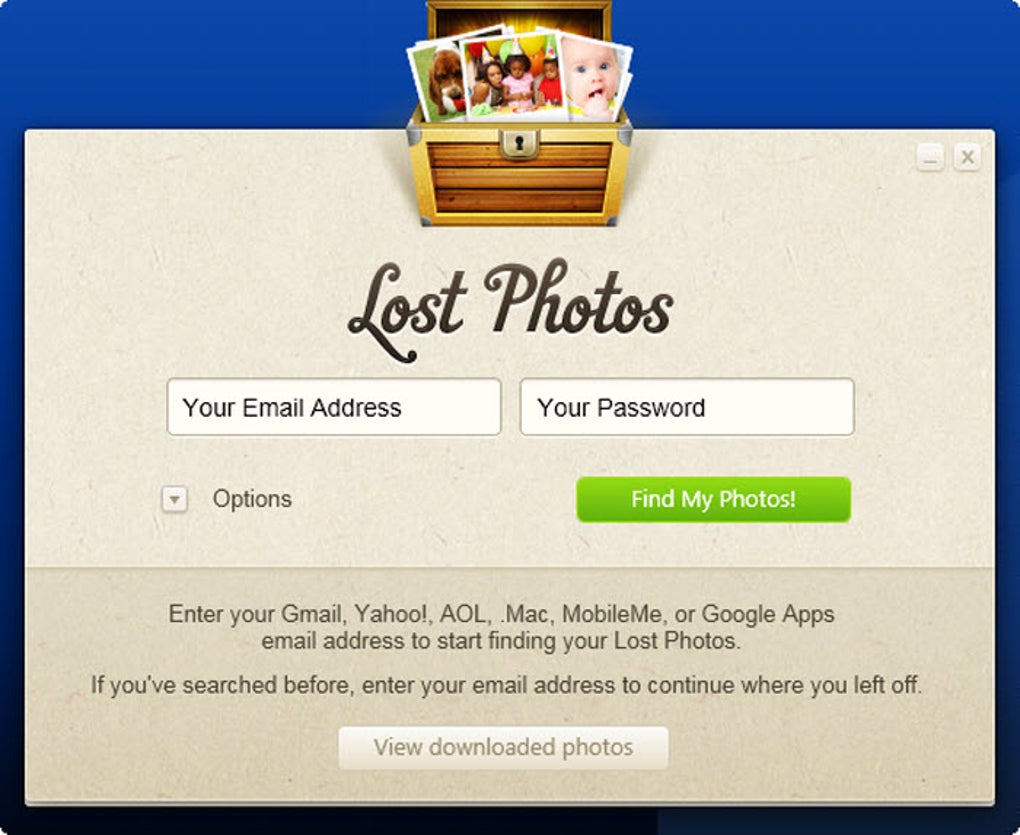Click the birthday party kids photo
1020x835 pixels.
click(515, 75)
